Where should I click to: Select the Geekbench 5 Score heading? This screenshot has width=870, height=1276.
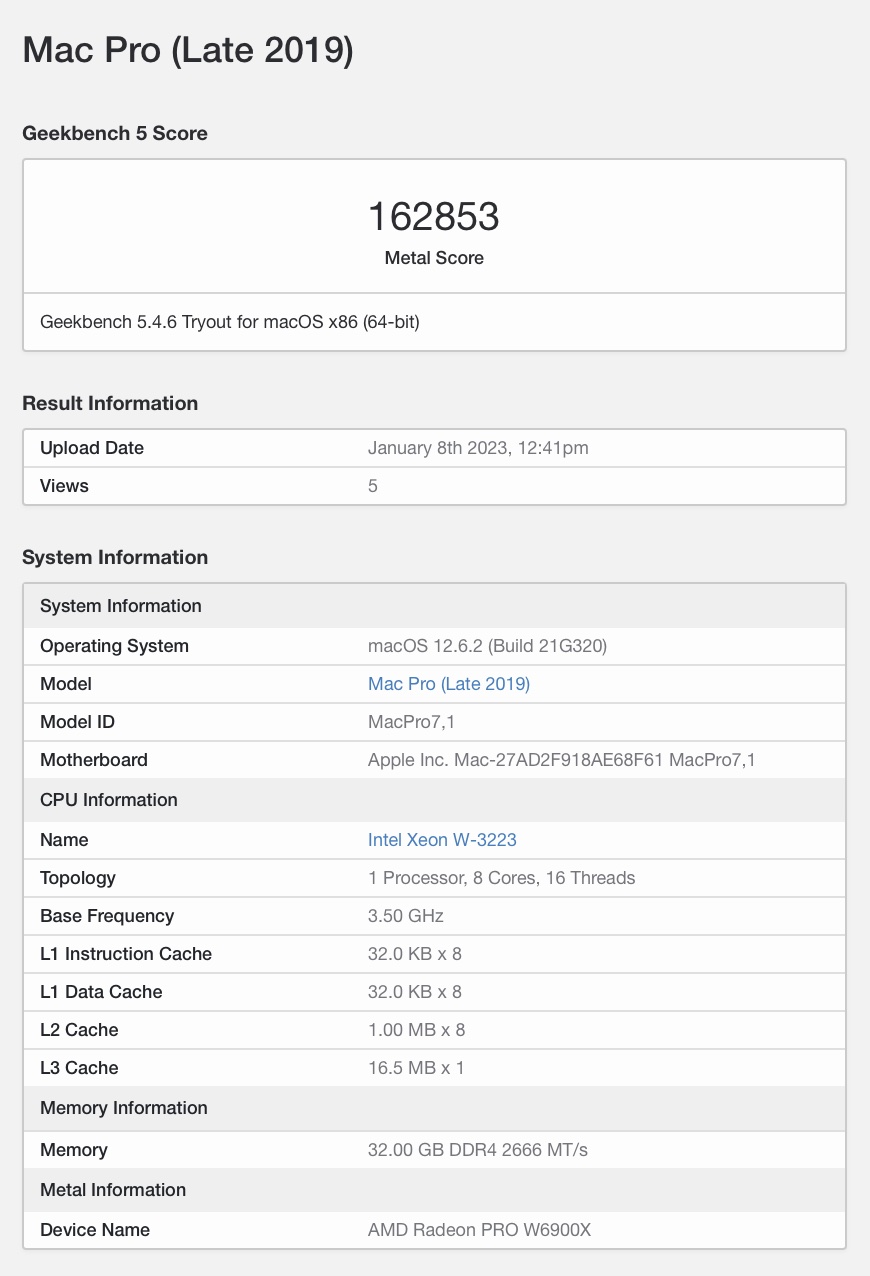pyautogui.click(x=115, y=134)
